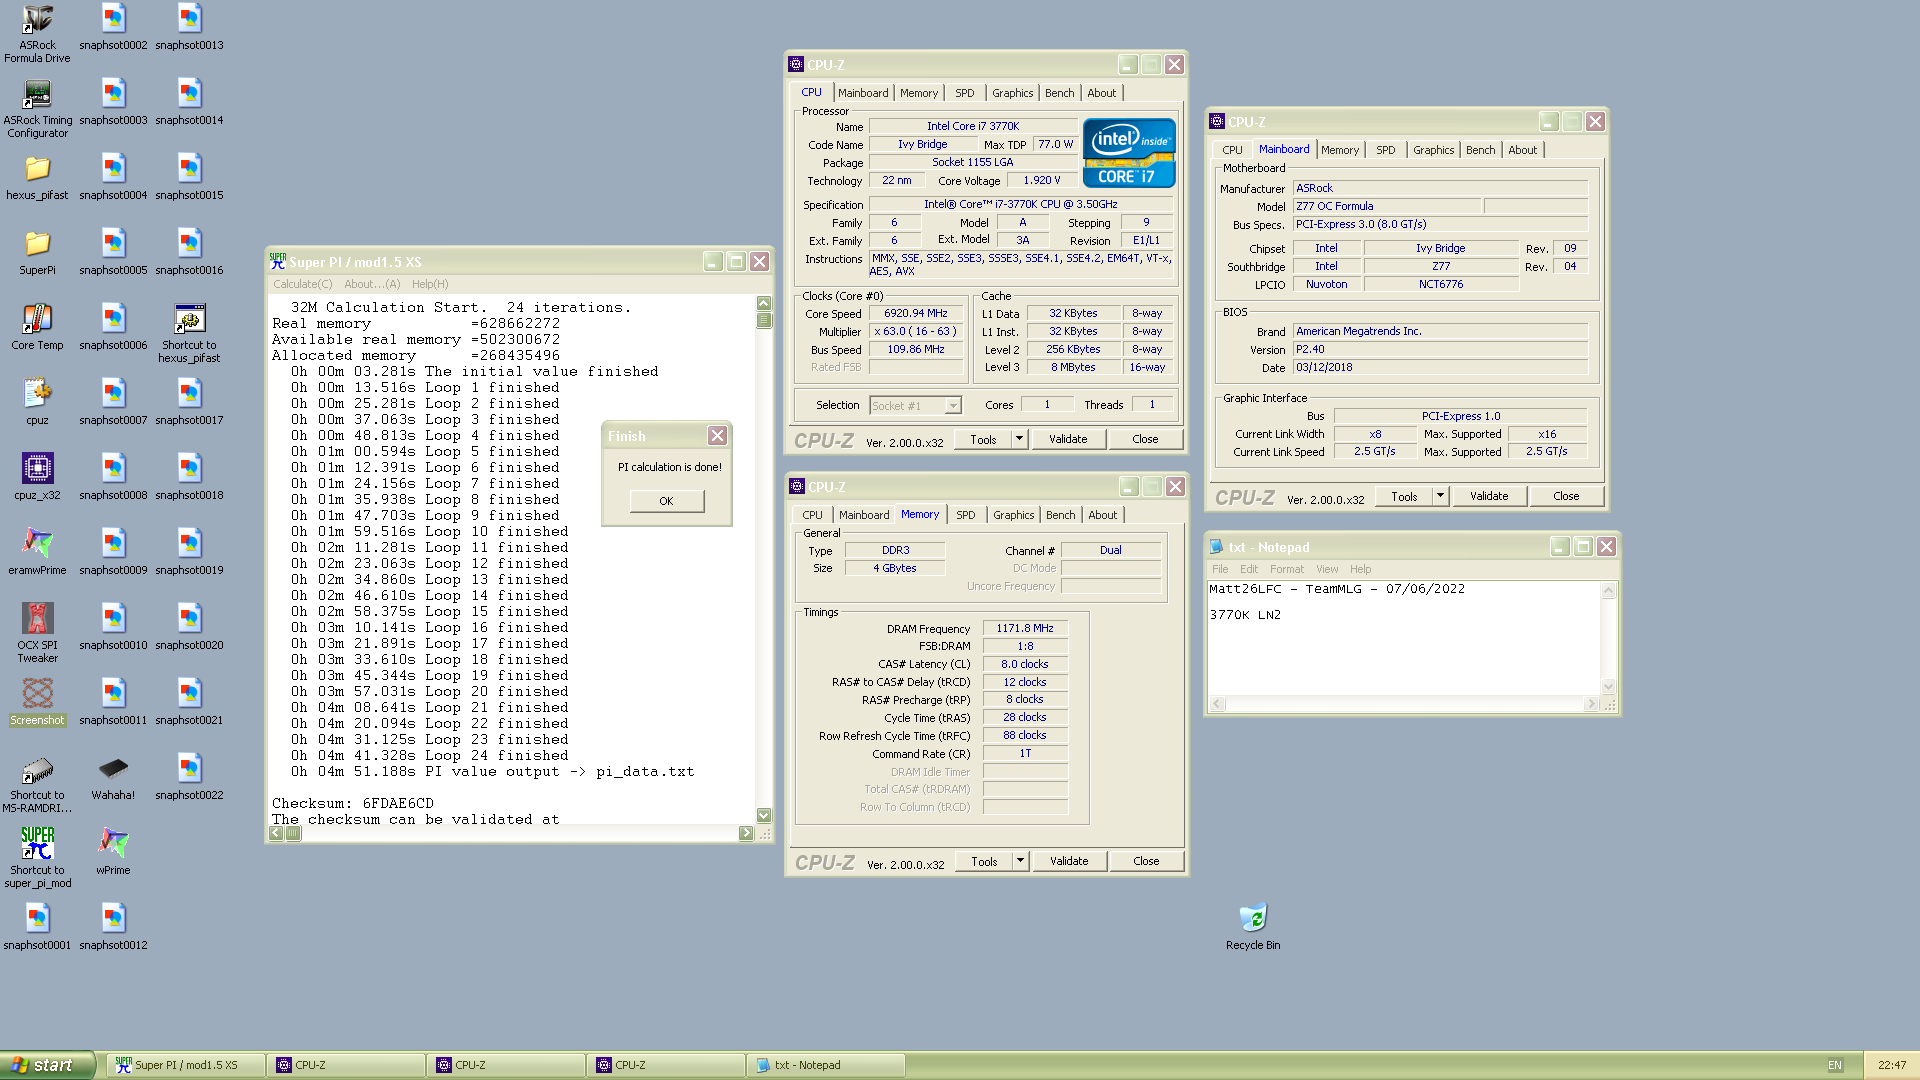The image size is (1920, 1080).
Task: Click Super PI horizontal scrollbar right arrow
Action: point(746,833)
